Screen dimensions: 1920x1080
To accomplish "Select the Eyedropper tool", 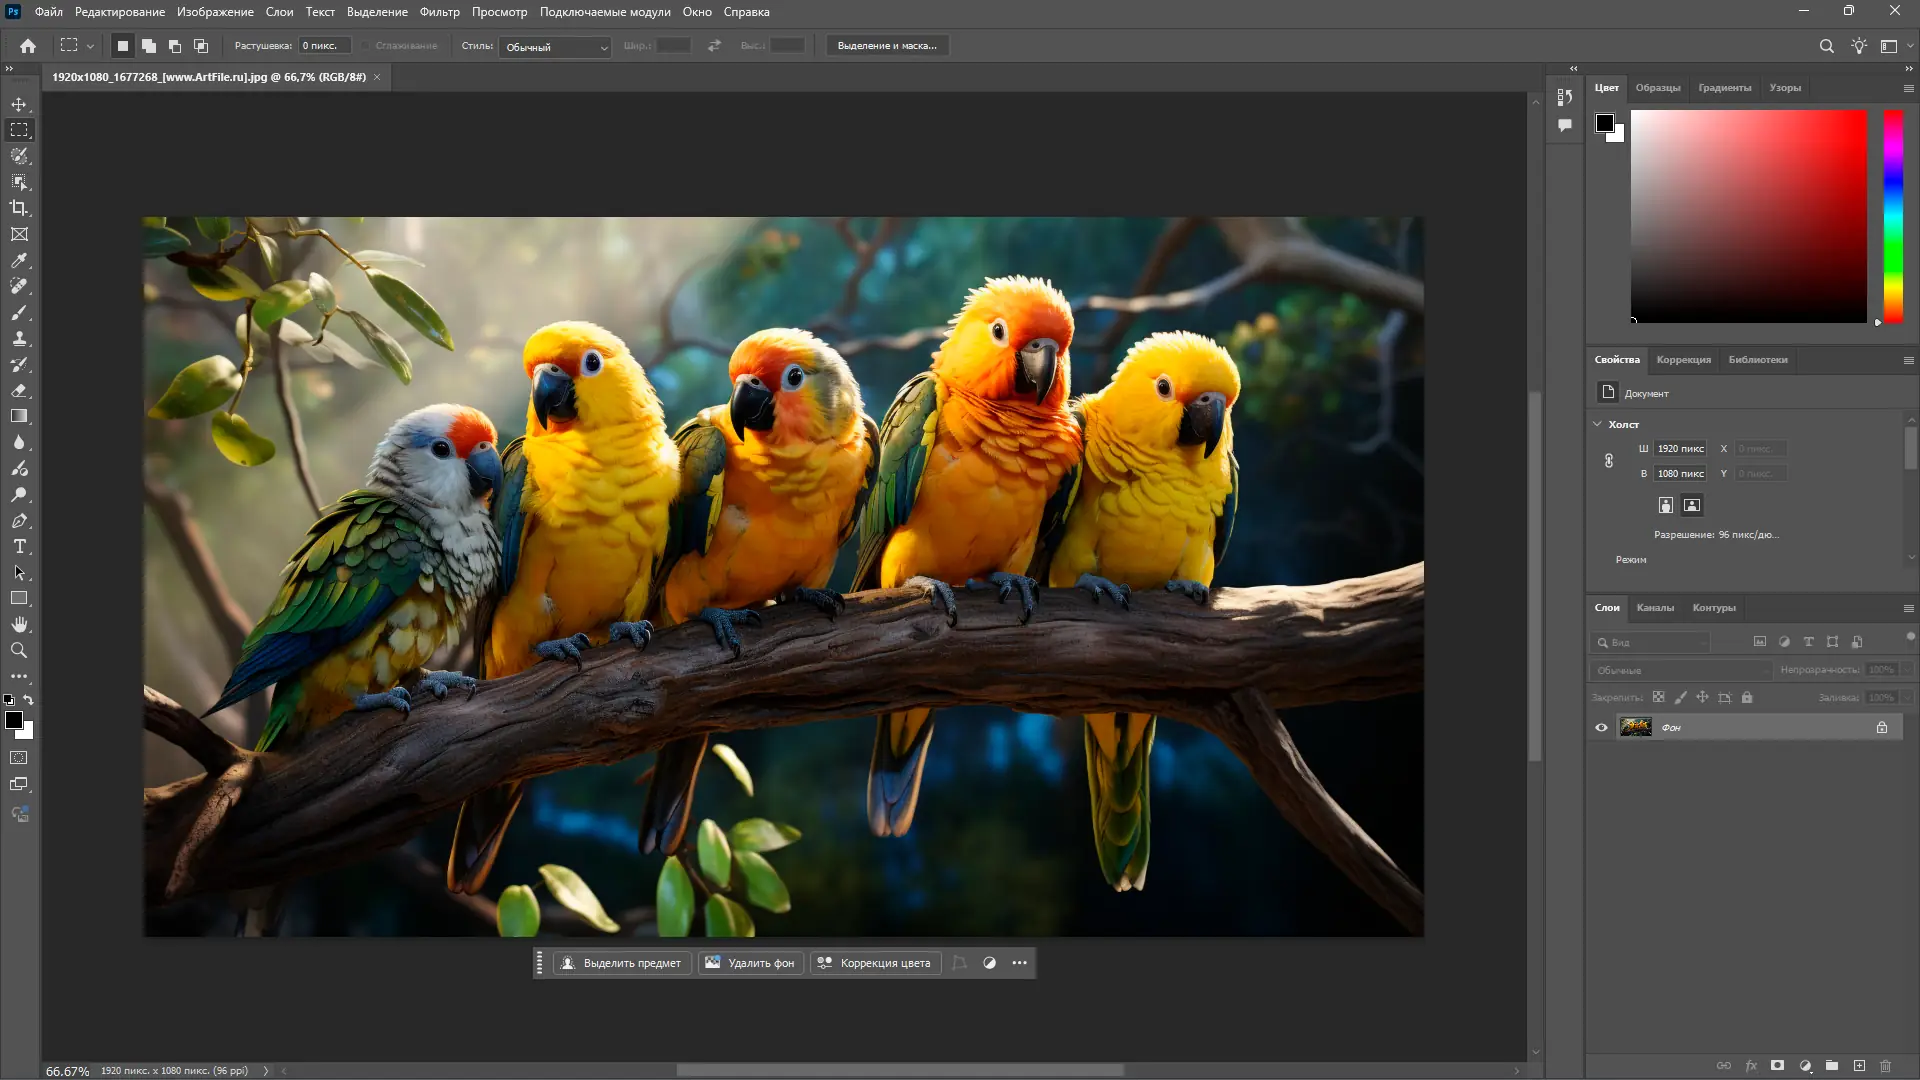I will pos(19,261).
